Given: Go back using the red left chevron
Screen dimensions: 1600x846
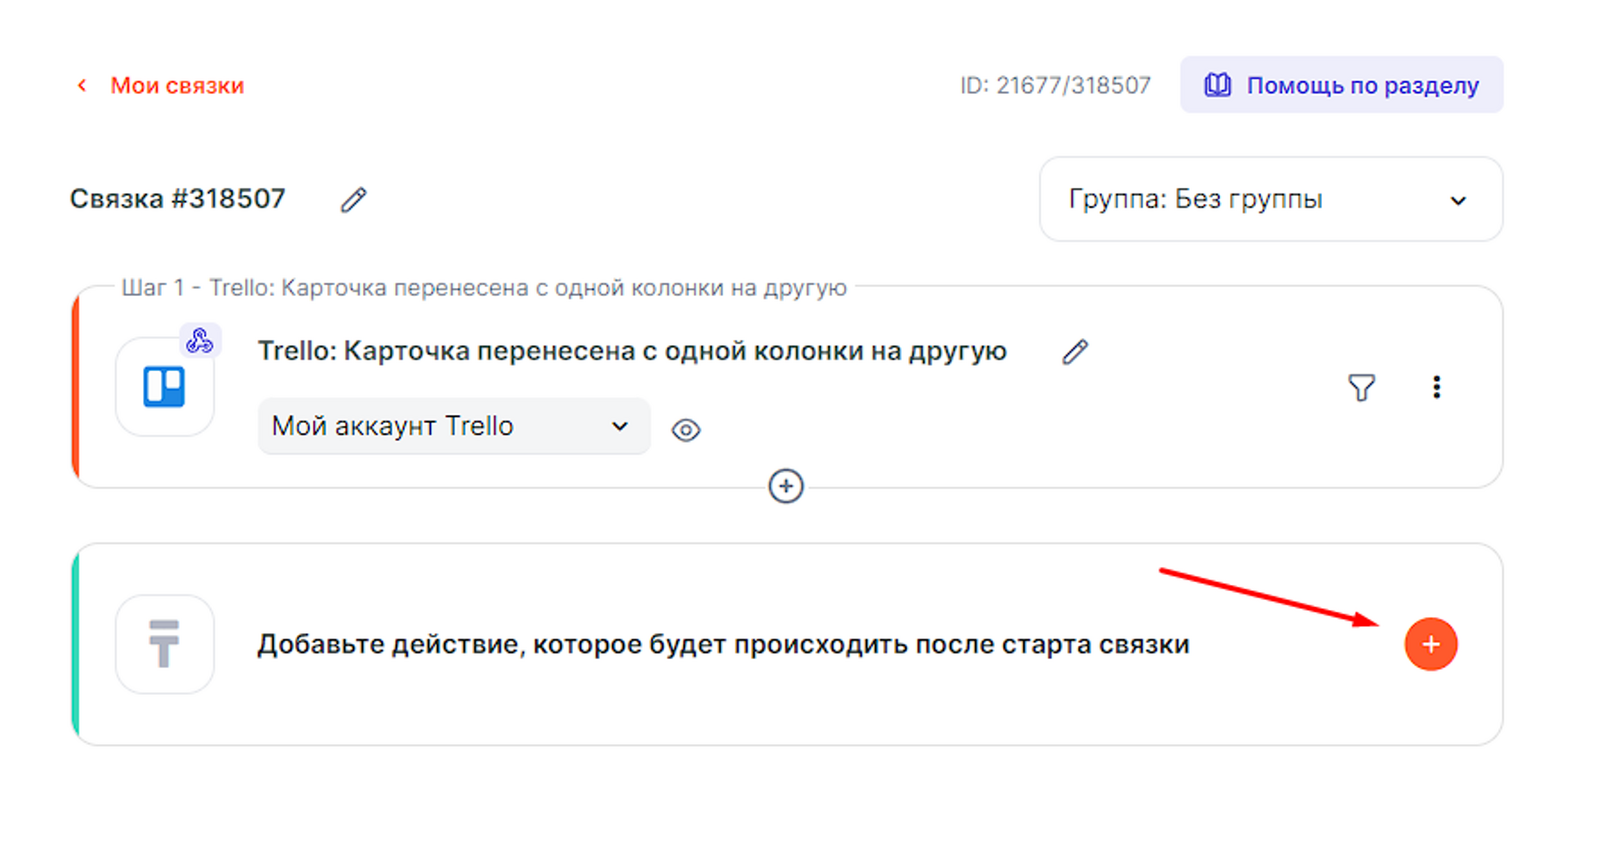Looking at the screenshot, I should [82, 86].
